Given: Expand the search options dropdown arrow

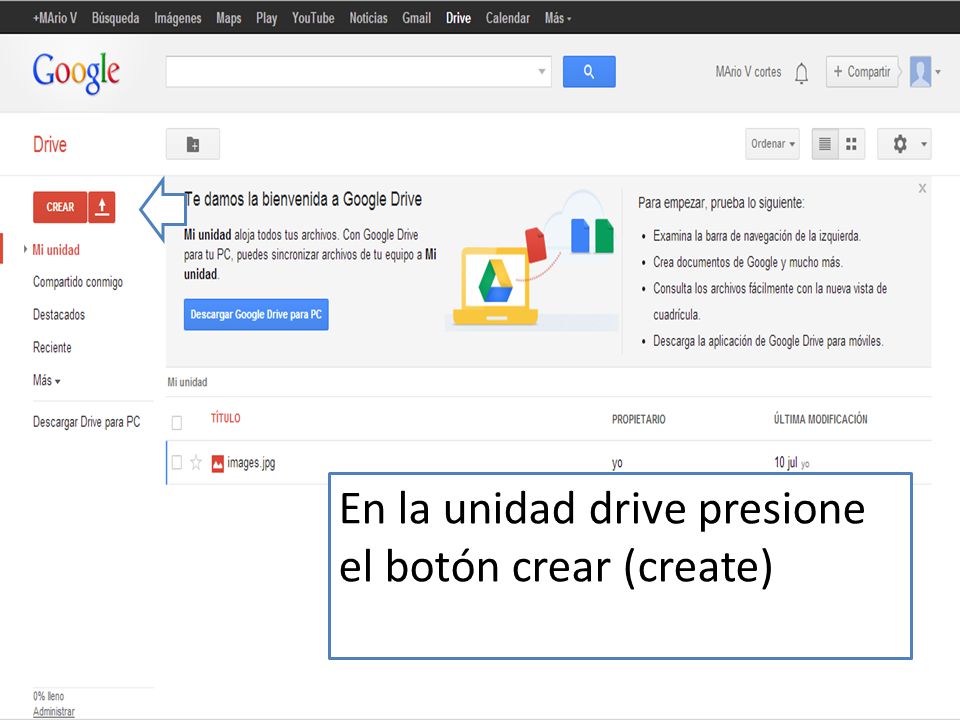Looking at the screenshot, I should [542, 72].
